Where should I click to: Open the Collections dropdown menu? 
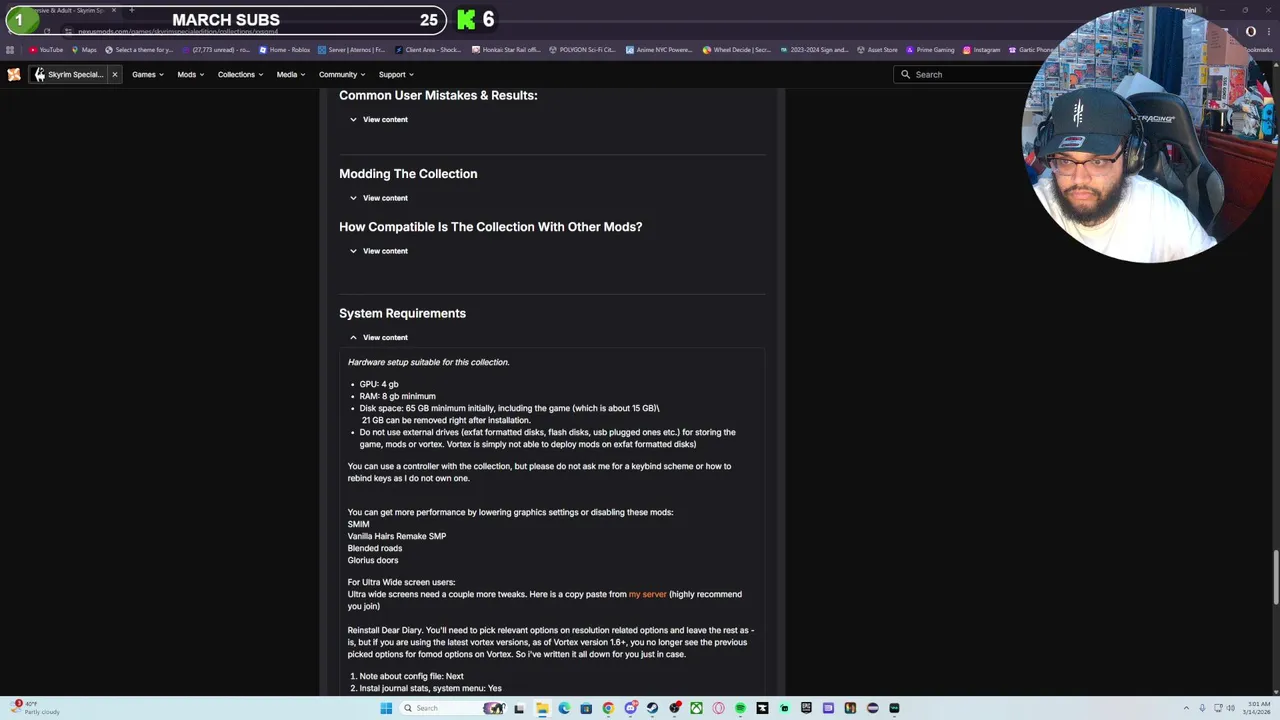click(x=240, y=74)
